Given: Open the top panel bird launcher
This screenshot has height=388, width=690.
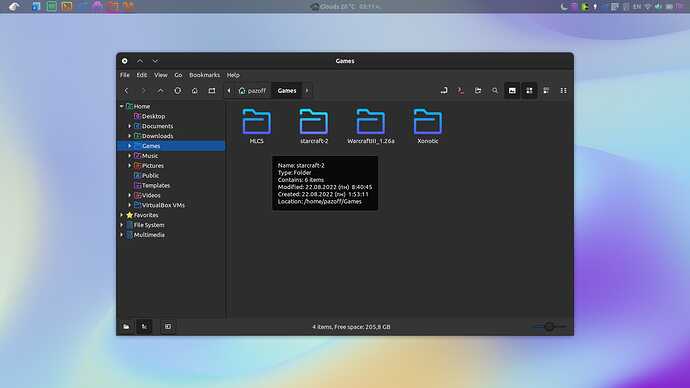Looking at the screenshot, I should click(14, 6).
